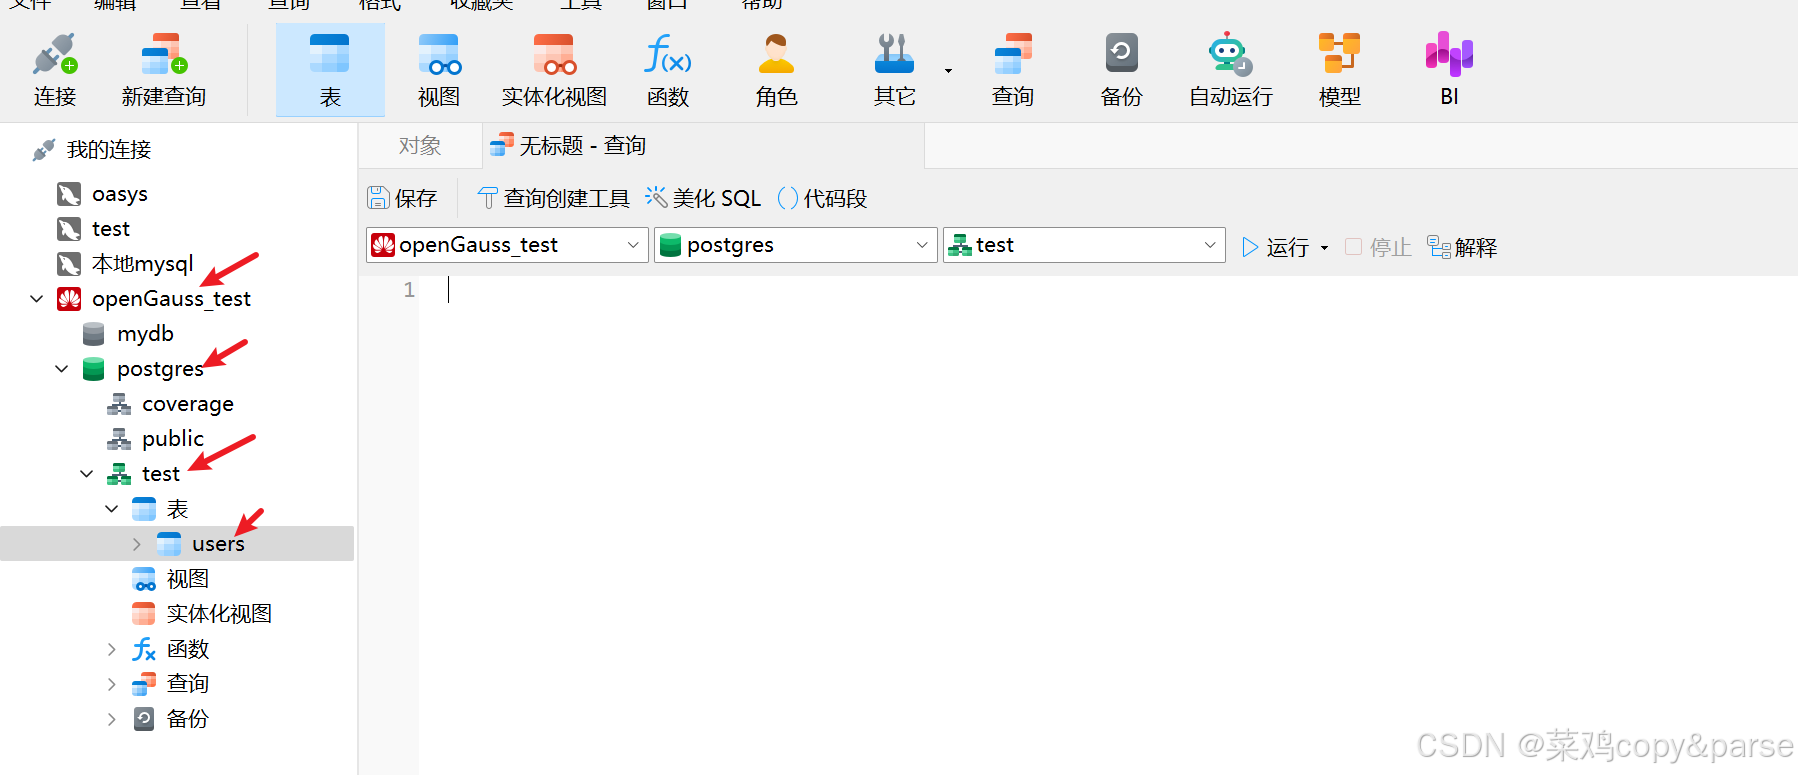Select 备份 node in the tree
The width and height of the screenshot is (1798, 775).
188,719
